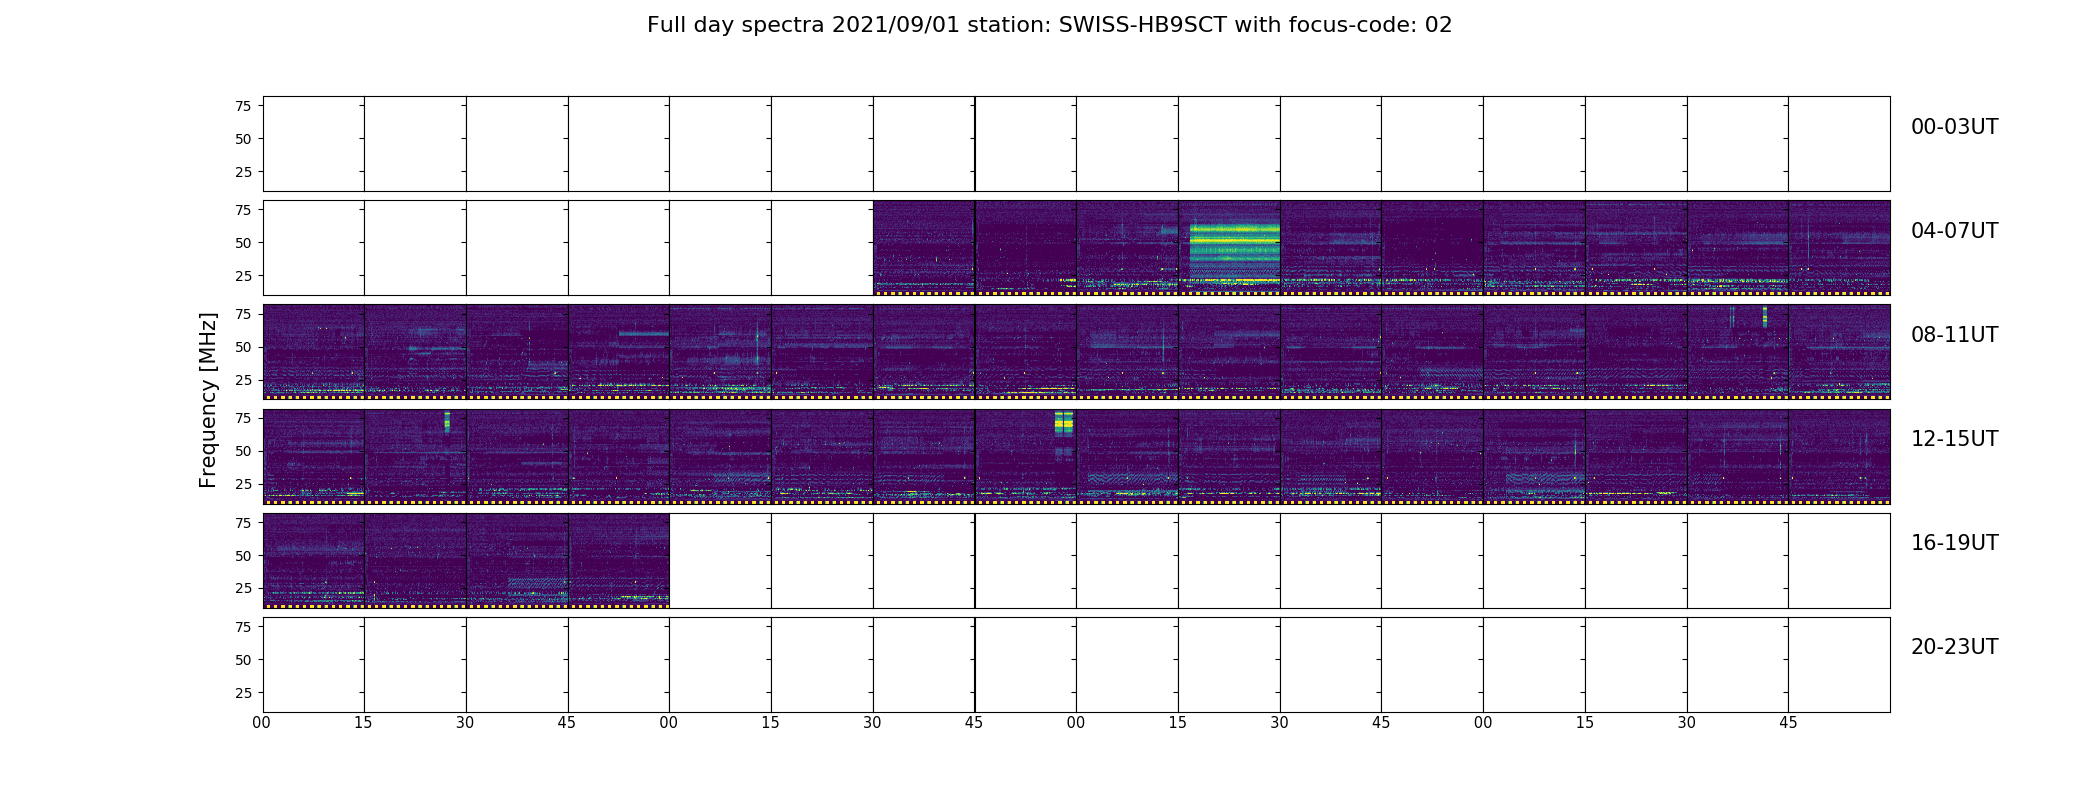Click the small burst in second panel of 12-15UT row
Screen dimensions: 2100x800
point(447,422)
